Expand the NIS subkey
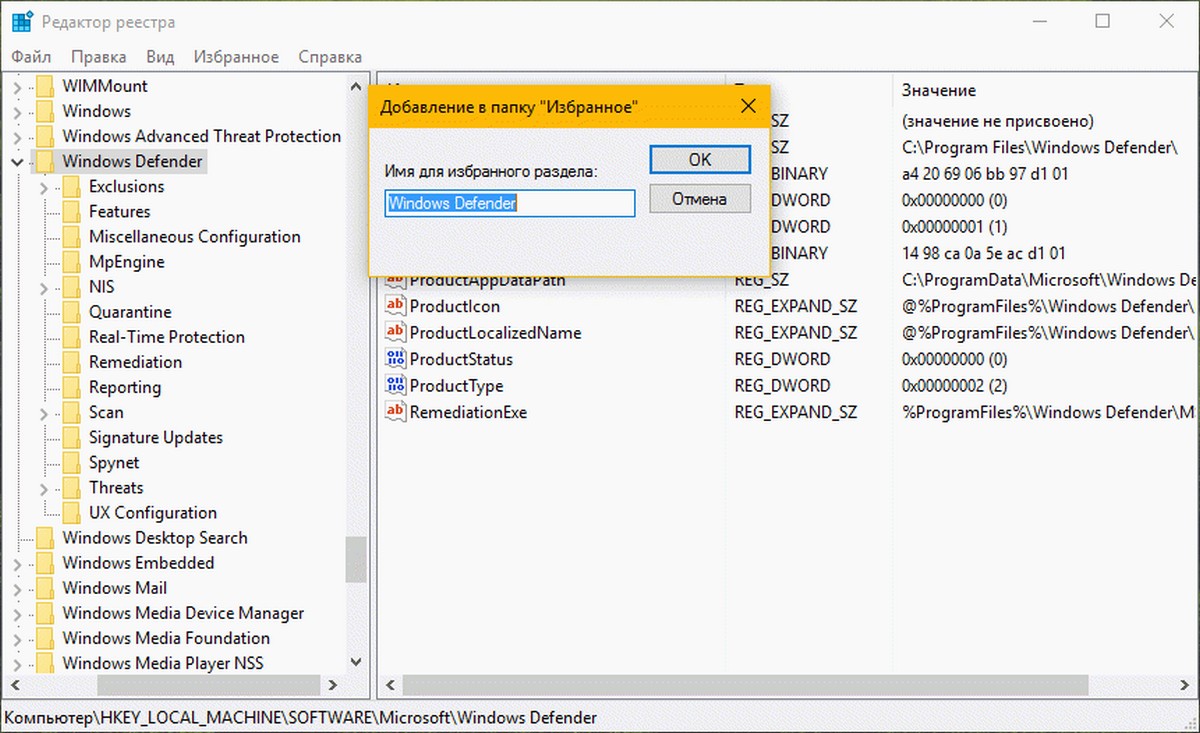The height and width of the screenshot is (733, 1200). (44, 287)
